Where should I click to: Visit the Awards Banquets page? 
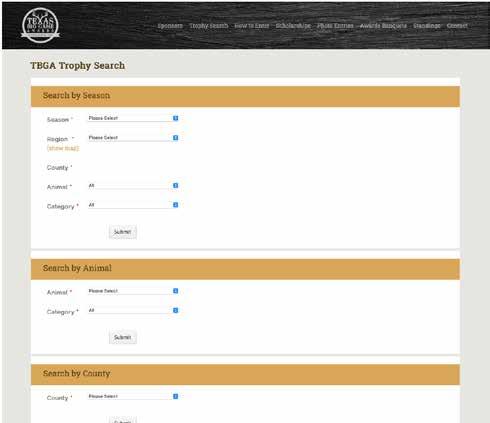pyautogui.click(x=383, y=26)
